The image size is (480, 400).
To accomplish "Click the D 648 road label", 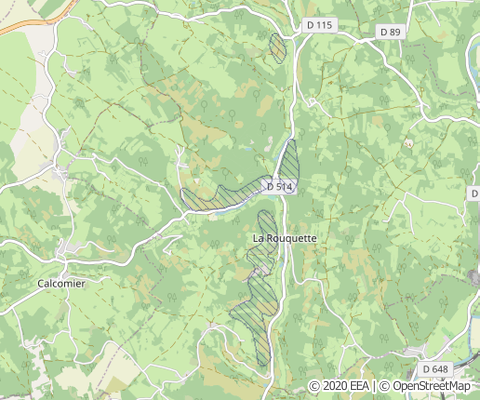I will (x=435, y=369).
